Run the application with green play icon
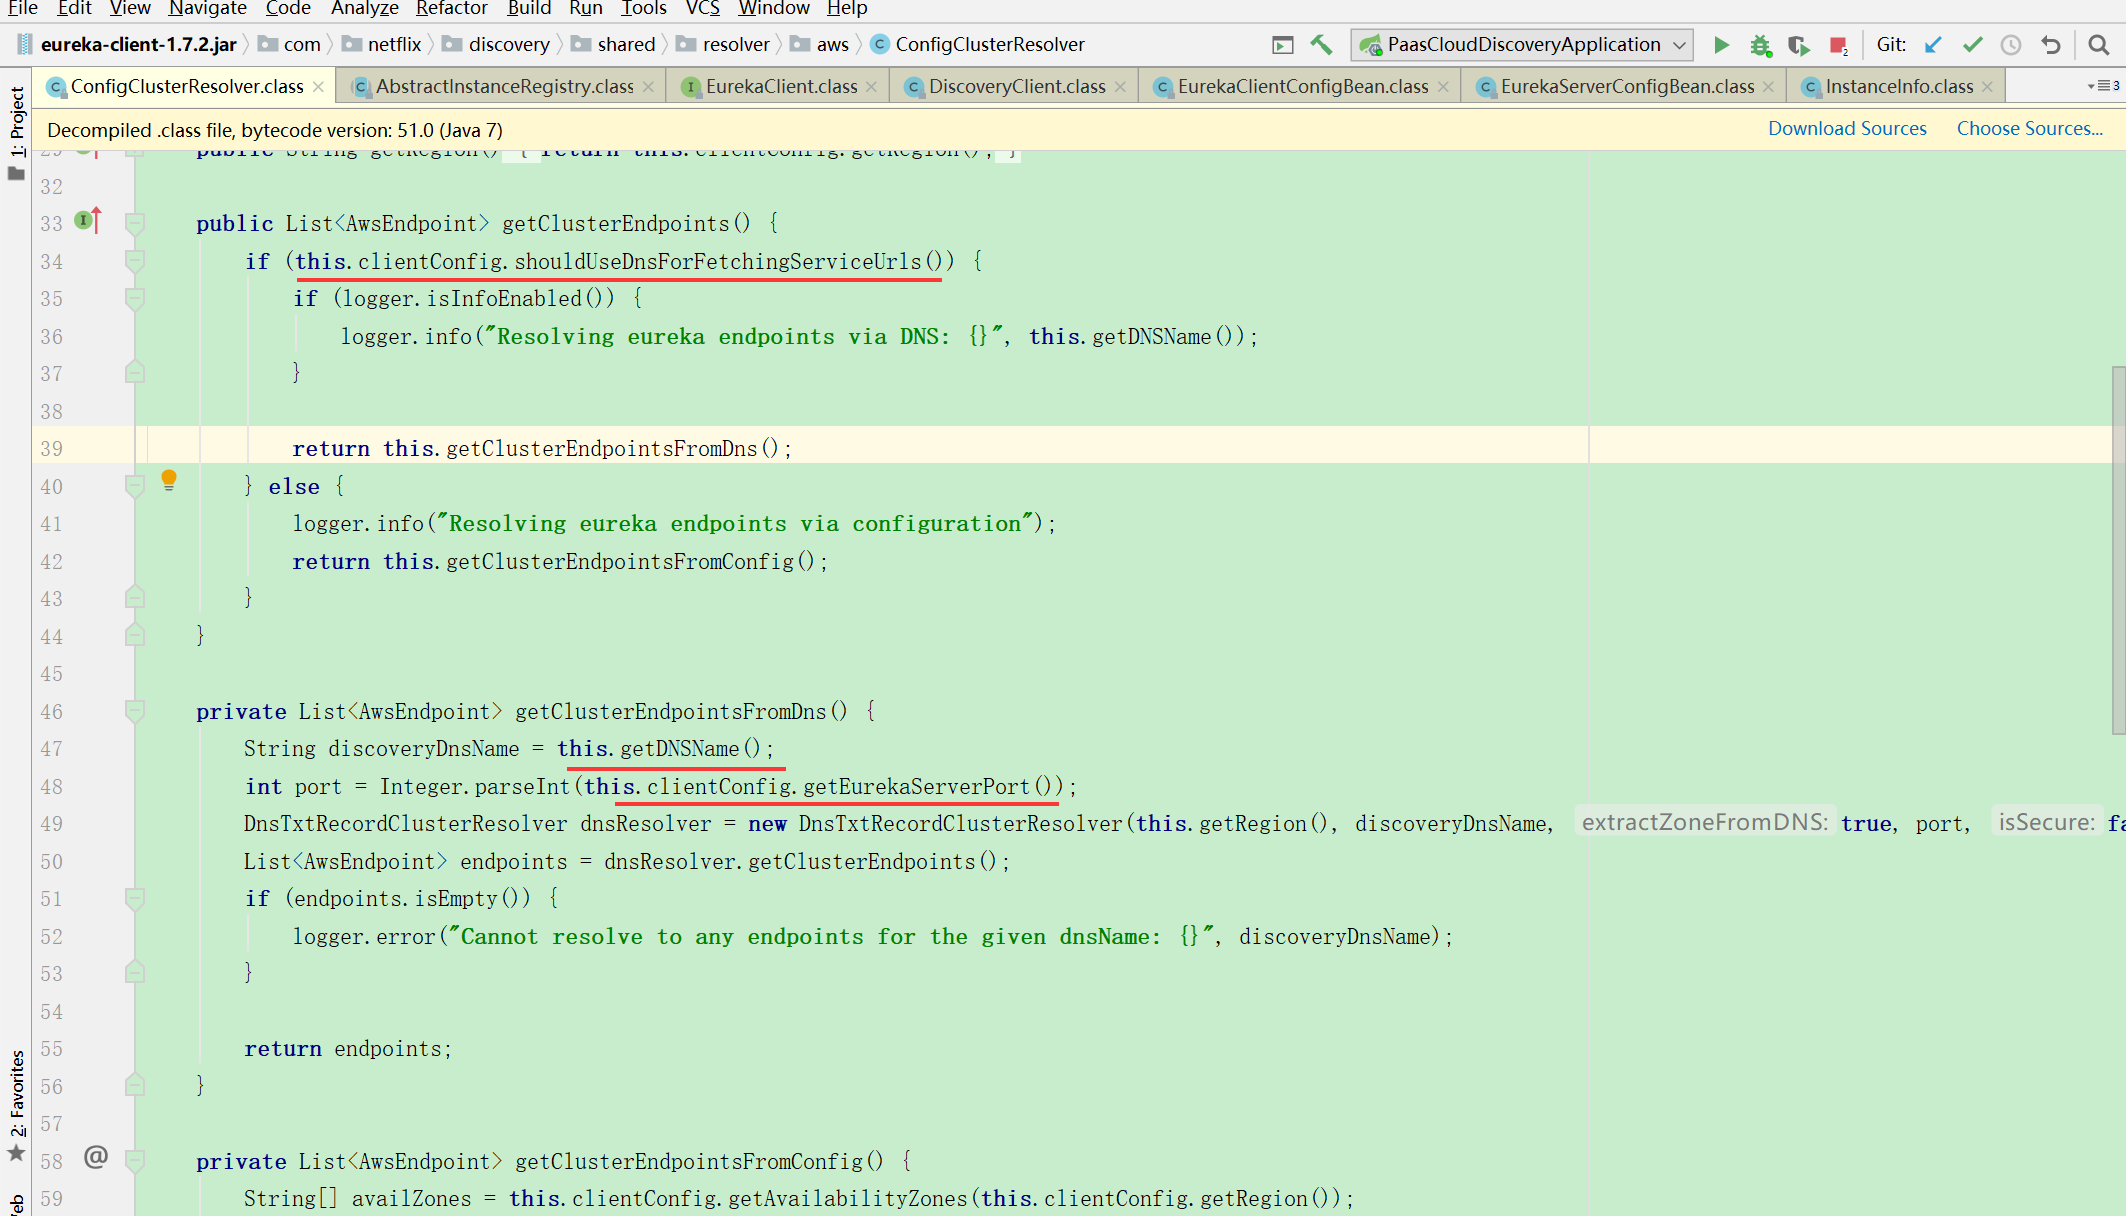The image size is (2126, 1216). pos(1721,45)
